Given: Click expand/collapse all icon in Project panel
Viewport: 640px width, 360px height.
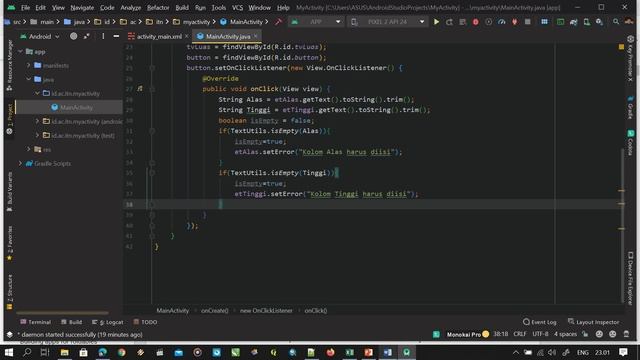Looking at the screenshot, I should 87,36.
